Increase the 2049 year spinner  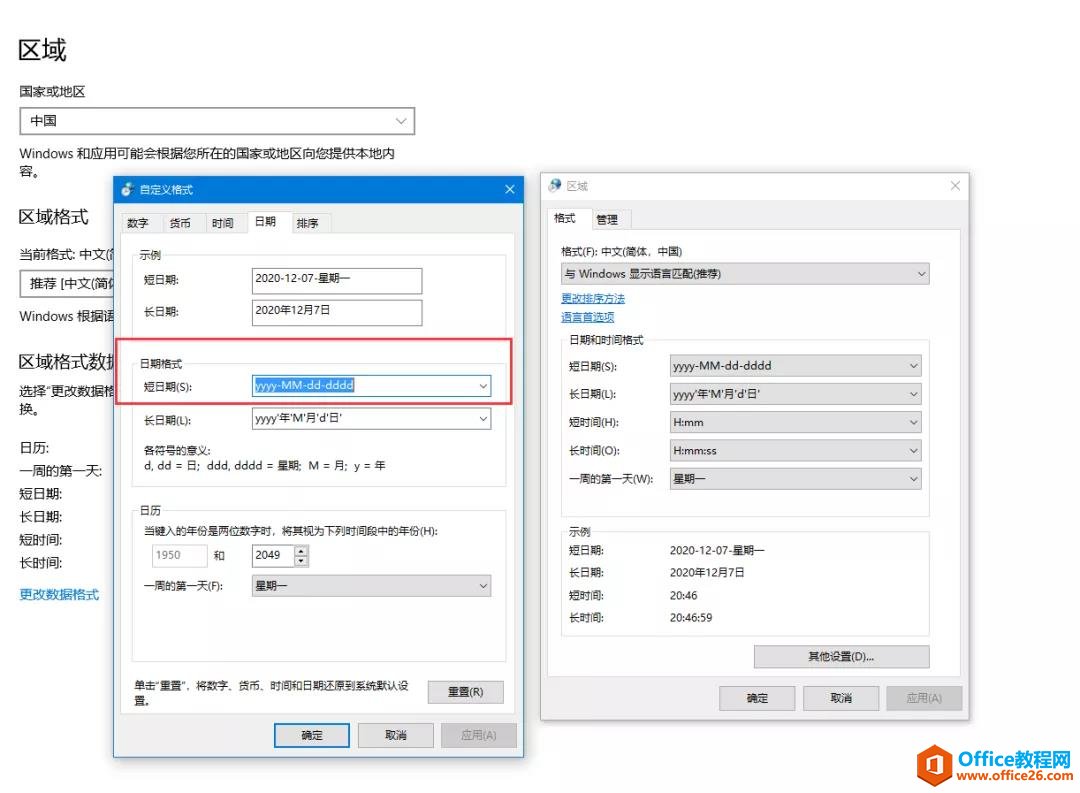click(x=301, y=550)
